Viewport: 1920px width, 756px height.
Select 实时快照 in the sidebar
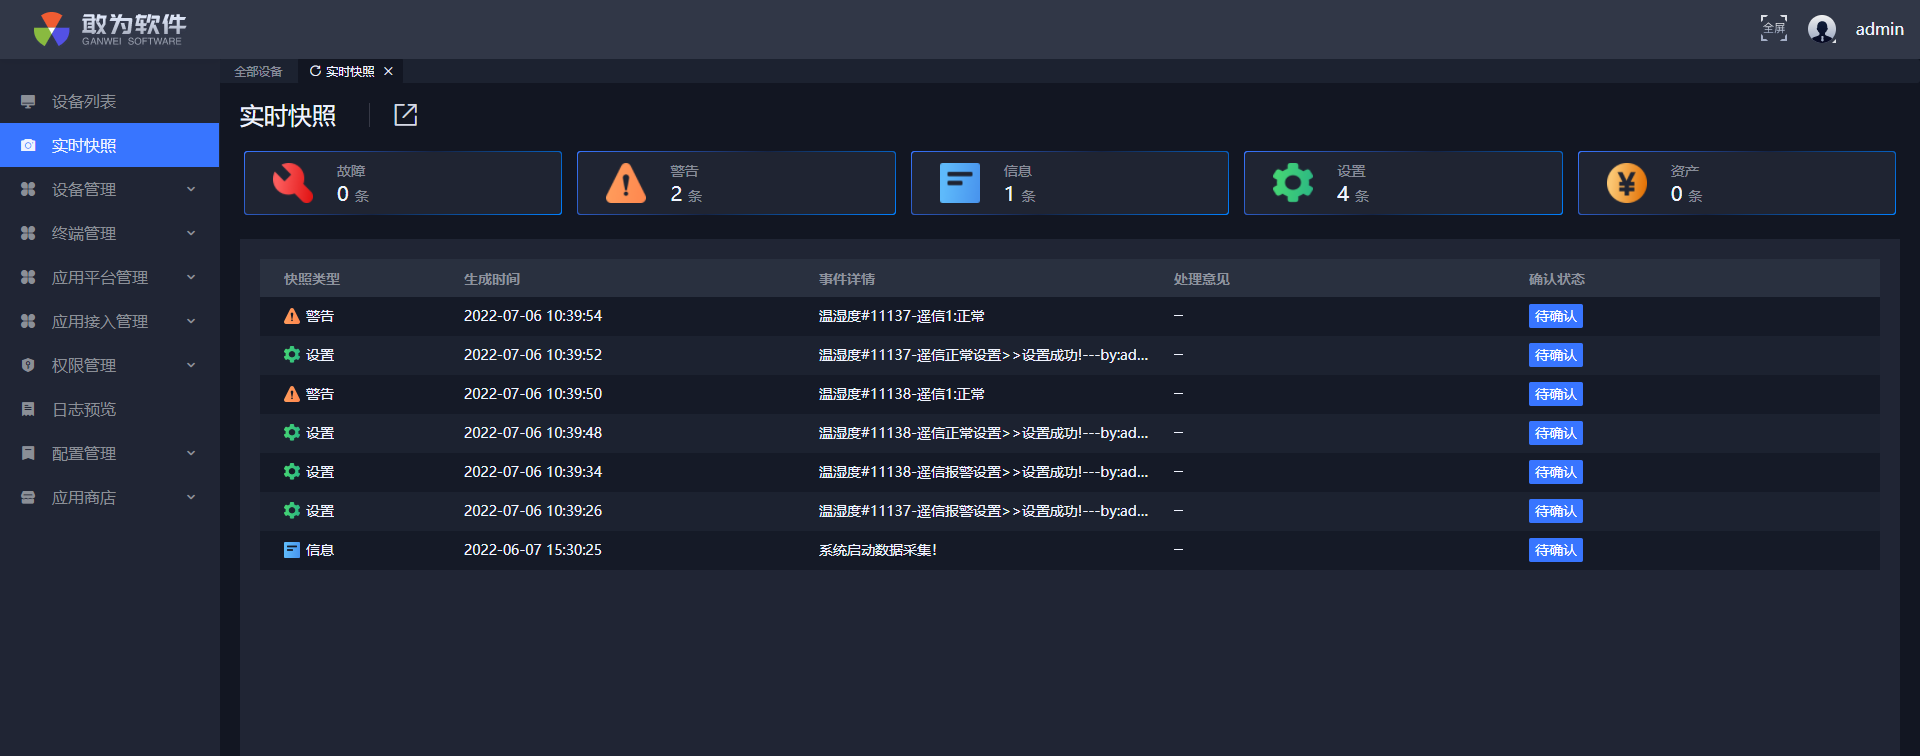(x=109, y=145)
